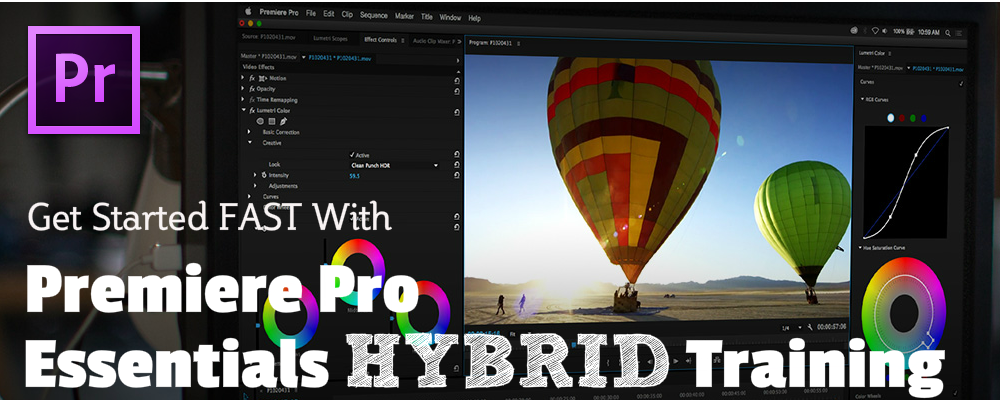Collapse the Hue Saturation Curve section
This screenshot has height=400, width=1000.
860,247
